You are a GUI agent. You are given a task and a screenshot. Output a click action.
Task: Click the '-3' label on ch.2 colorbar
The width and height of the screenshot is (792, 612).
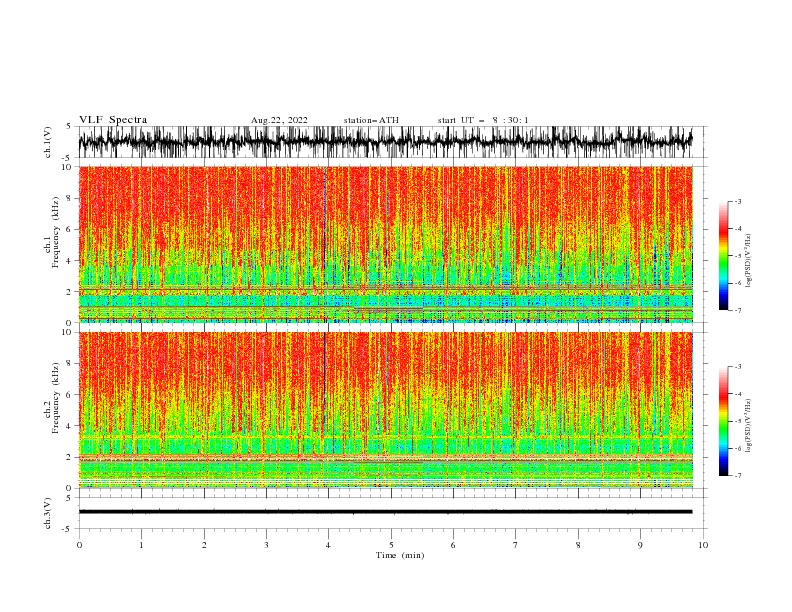[738, 367]
